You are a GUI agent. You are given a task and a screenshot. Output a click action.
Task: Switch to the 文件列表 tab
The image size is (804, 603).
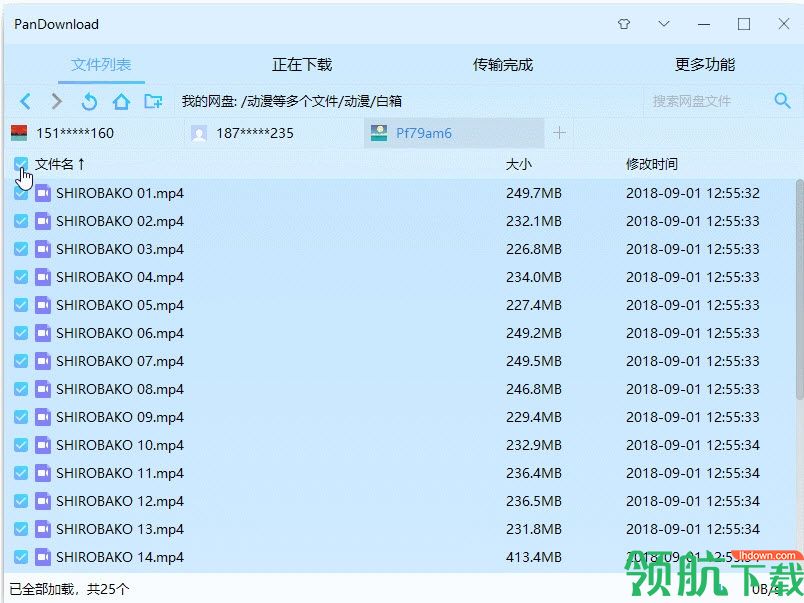[x=101, y=65]
